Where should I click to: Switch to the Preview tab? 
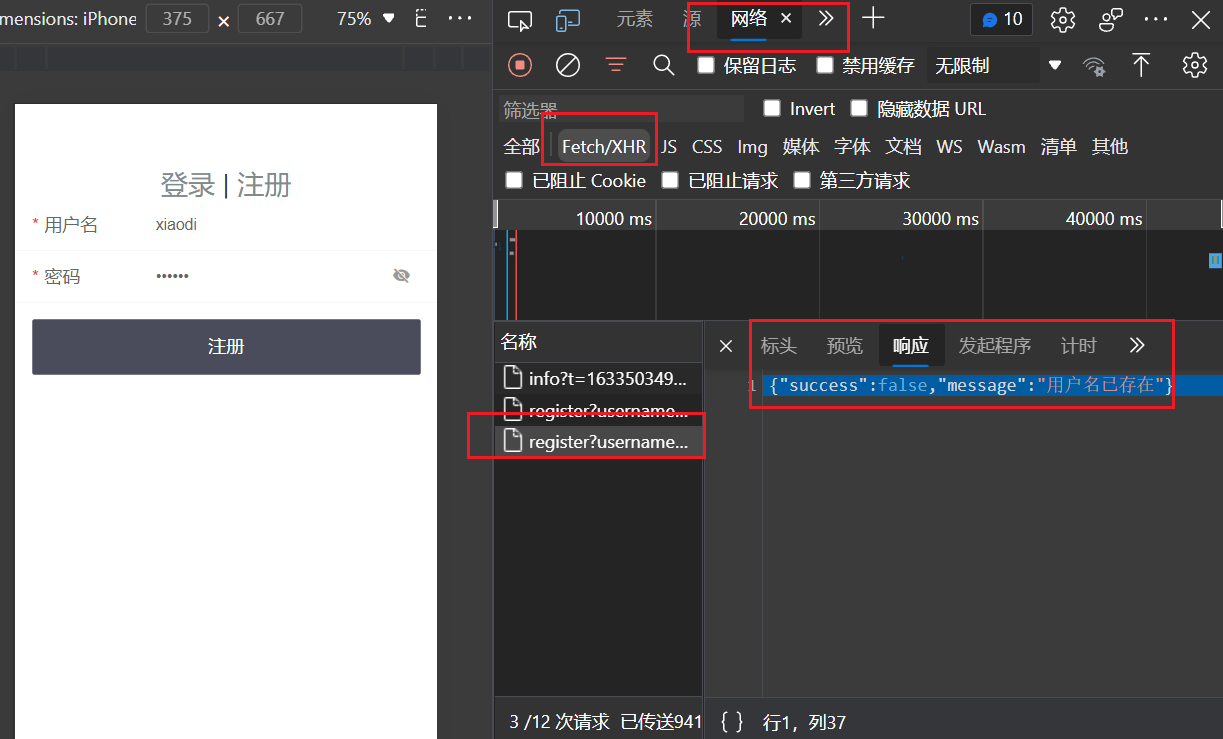click(845, 346)
